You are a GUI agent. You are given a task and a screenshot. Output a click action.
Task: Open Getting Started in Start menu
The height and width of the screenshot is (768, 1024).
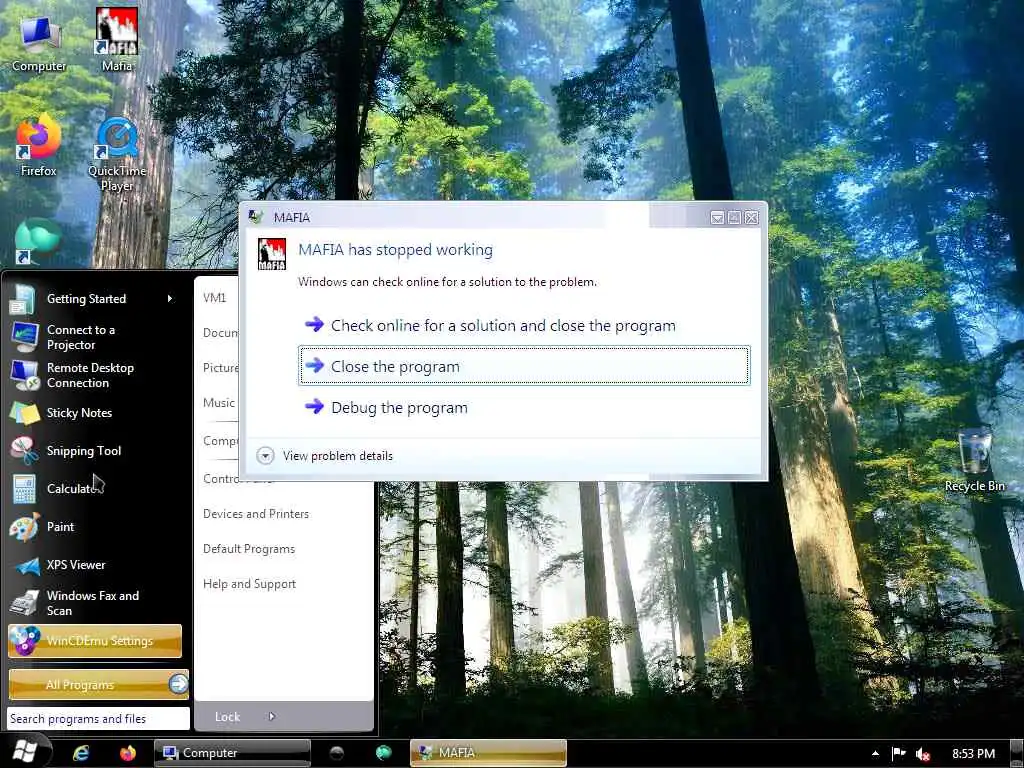[x=95, y=299]
